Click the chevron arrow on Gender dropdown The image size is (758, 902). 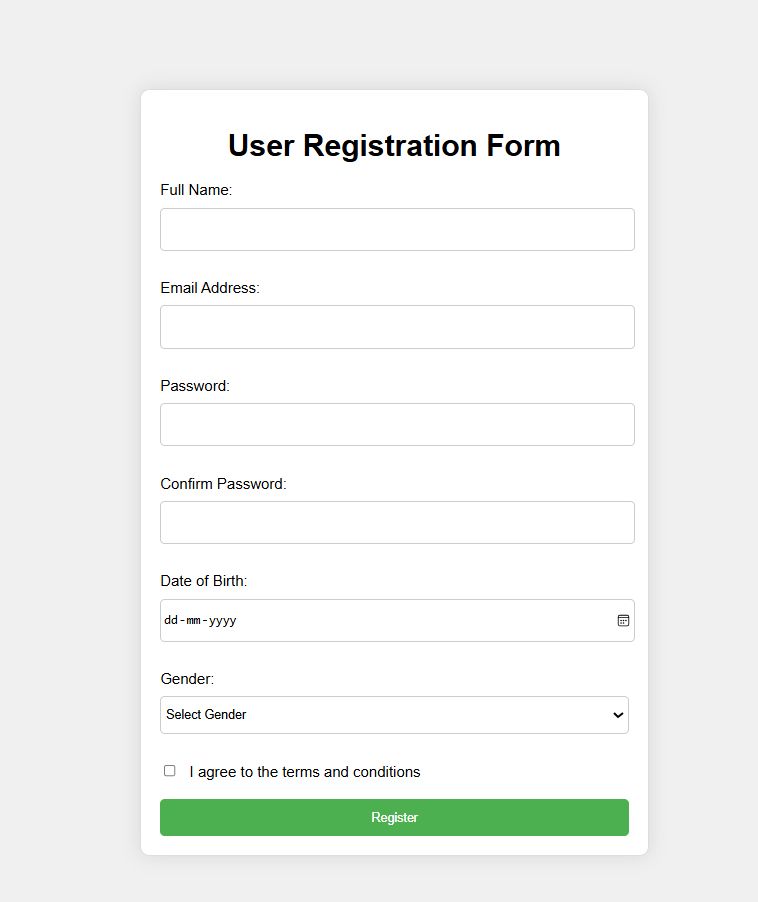coord(618,715)
